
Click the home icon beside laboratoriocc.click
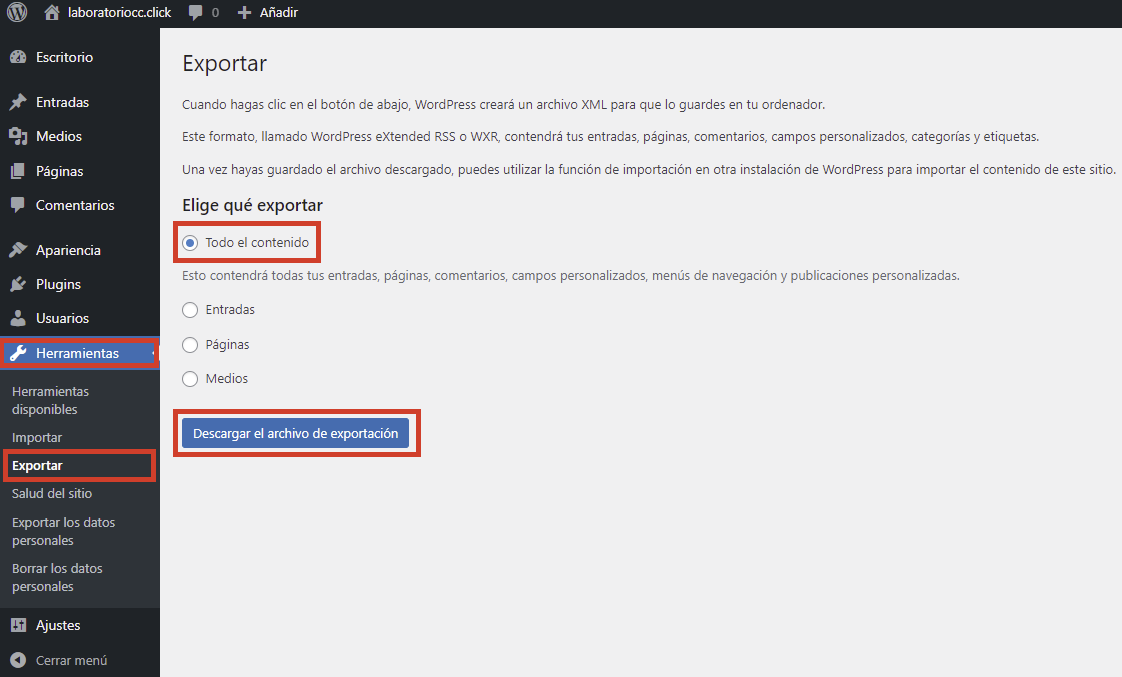click(x=52, y=12)
